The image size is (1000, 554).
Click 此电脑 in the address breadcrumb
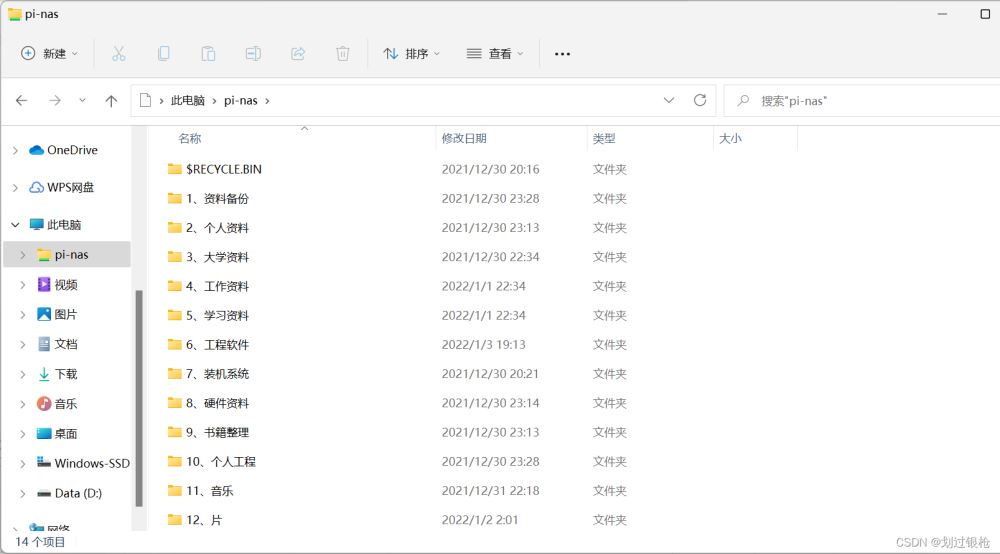click(187, 101)
